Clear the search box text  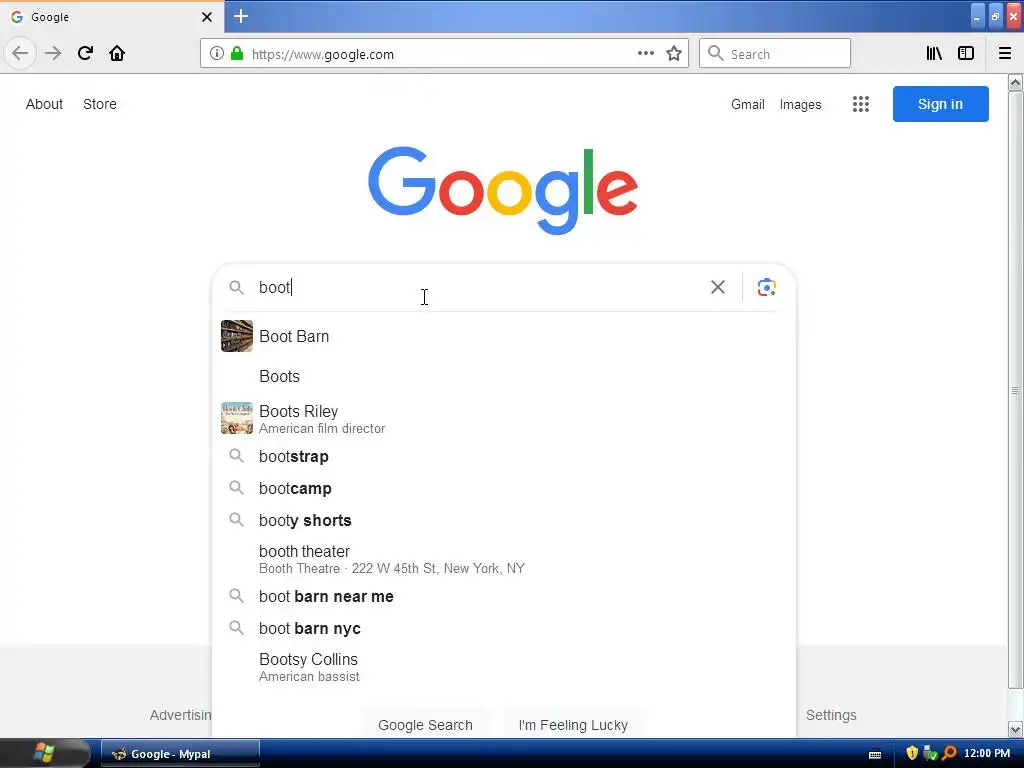718,287
